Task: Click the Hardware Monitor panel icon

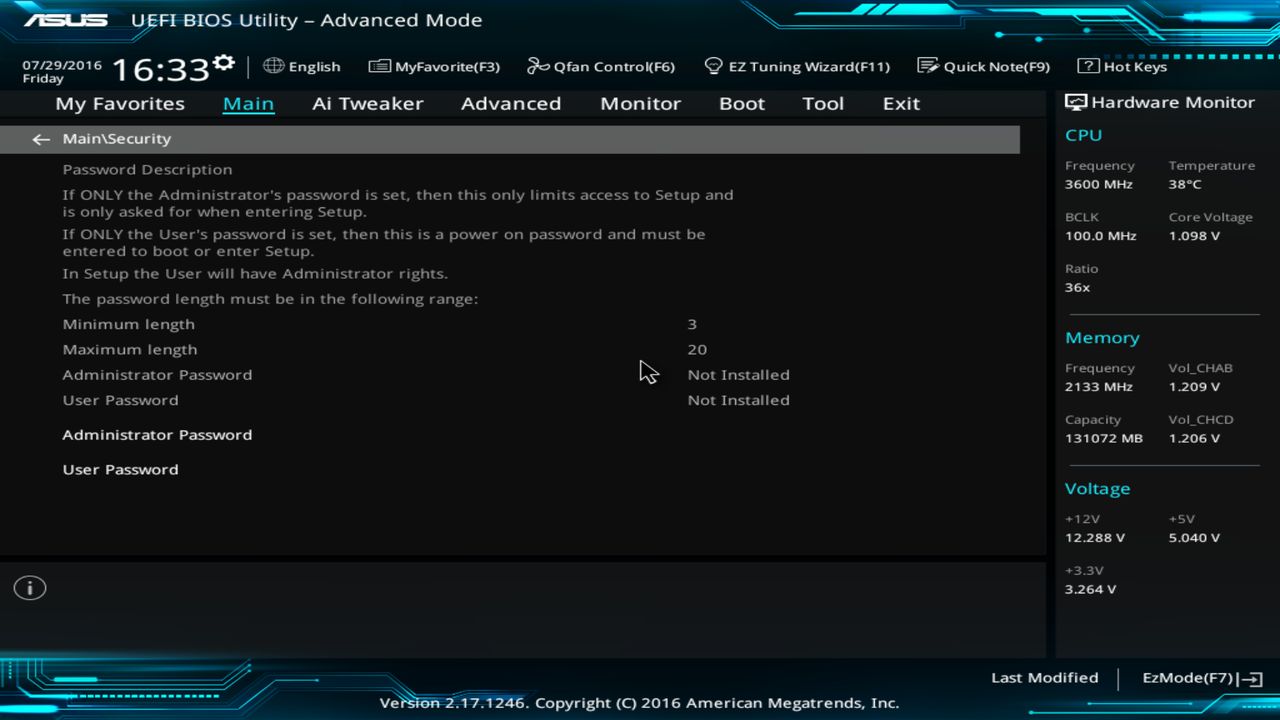Action: point(1075,101)
